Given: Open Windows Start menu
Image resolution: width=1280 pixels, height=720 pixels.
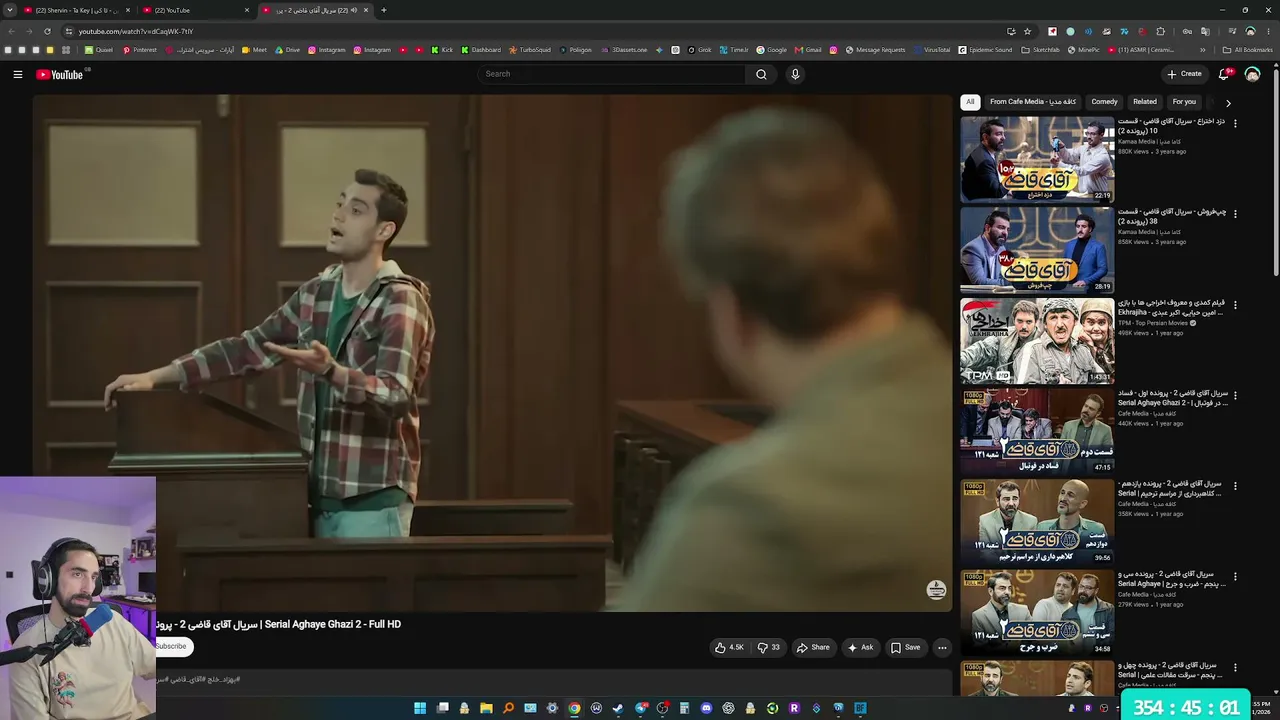Looking at the screenshot, I should (420, 709).
